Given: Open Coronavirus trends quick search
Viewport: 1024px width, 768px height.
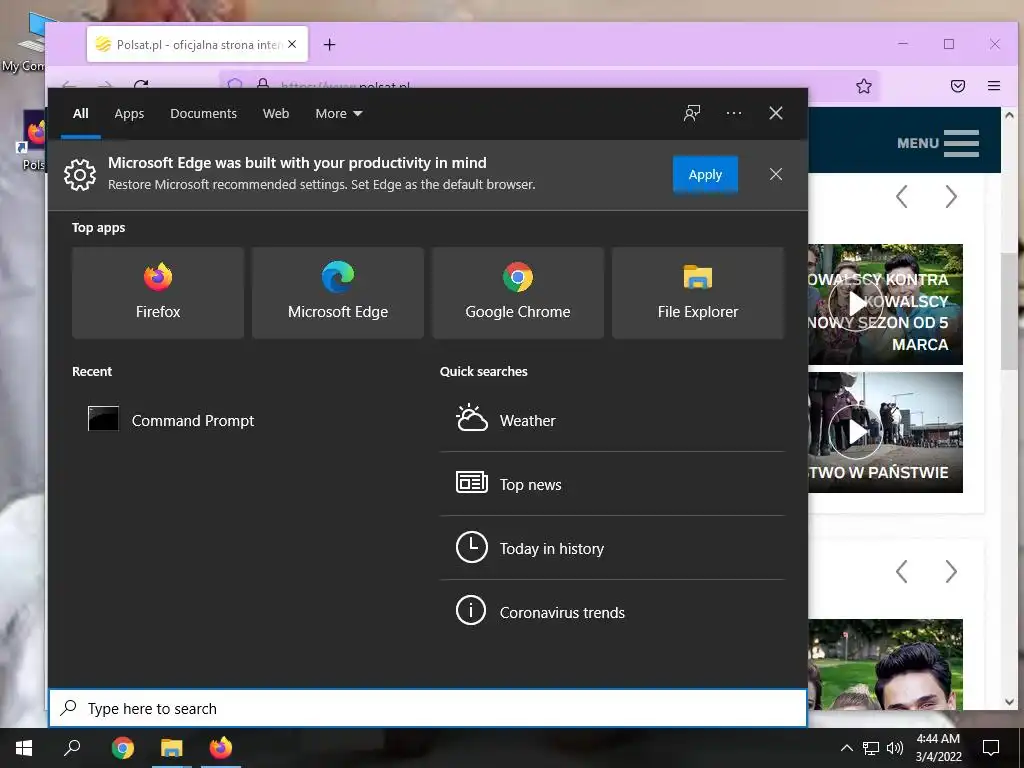Looking at the screenshot, I should point(611,612).
